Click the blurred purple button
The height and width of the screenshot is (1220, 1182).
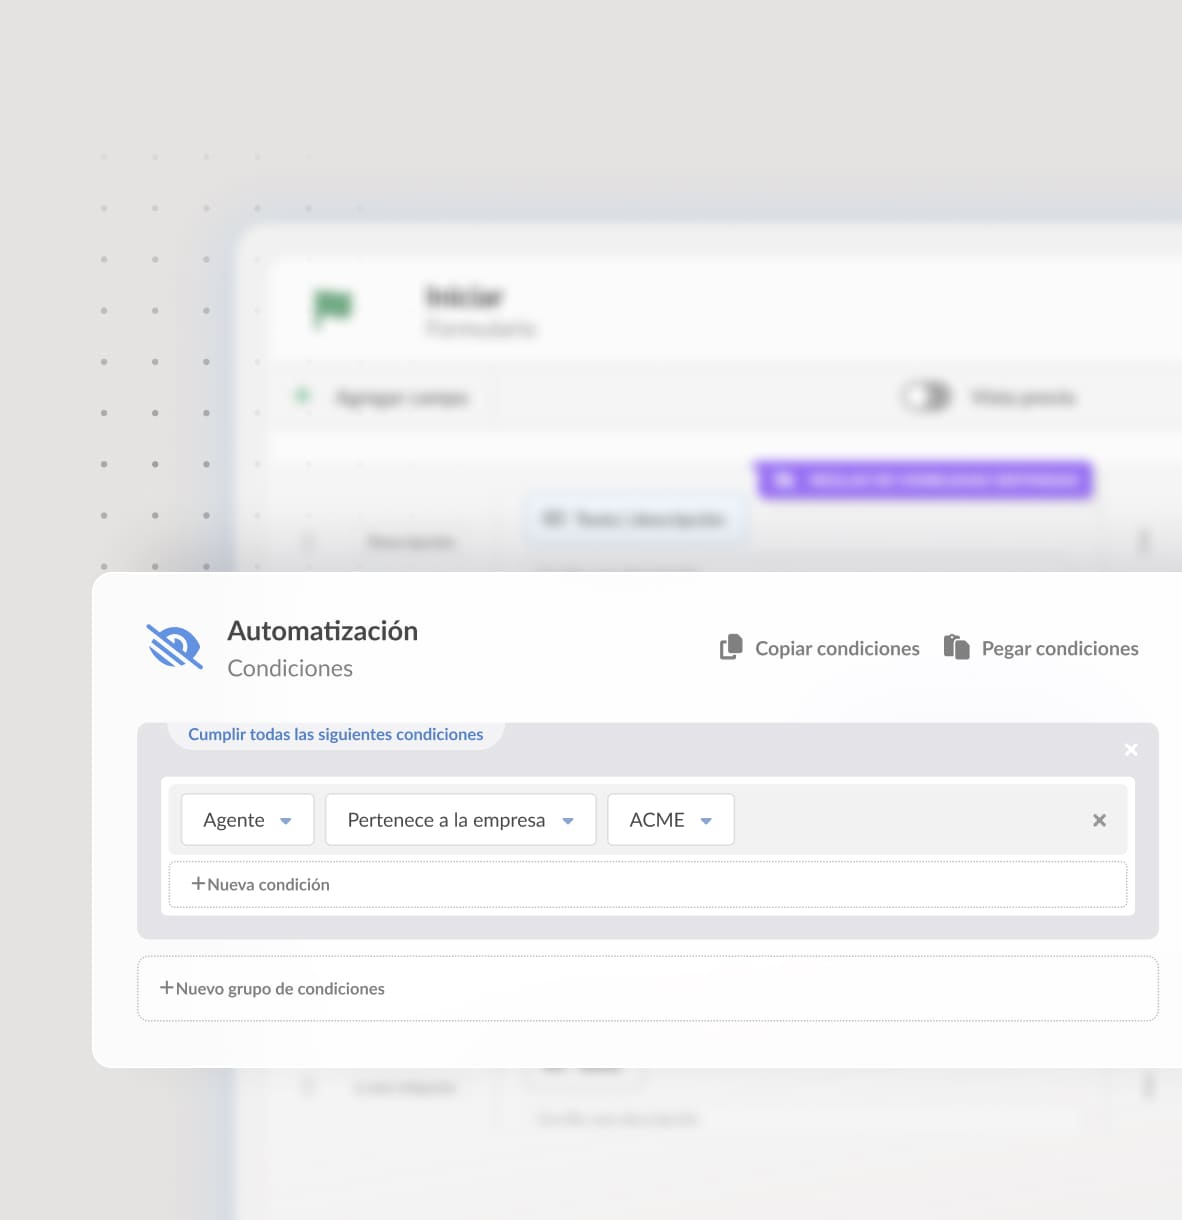point(924,481)
